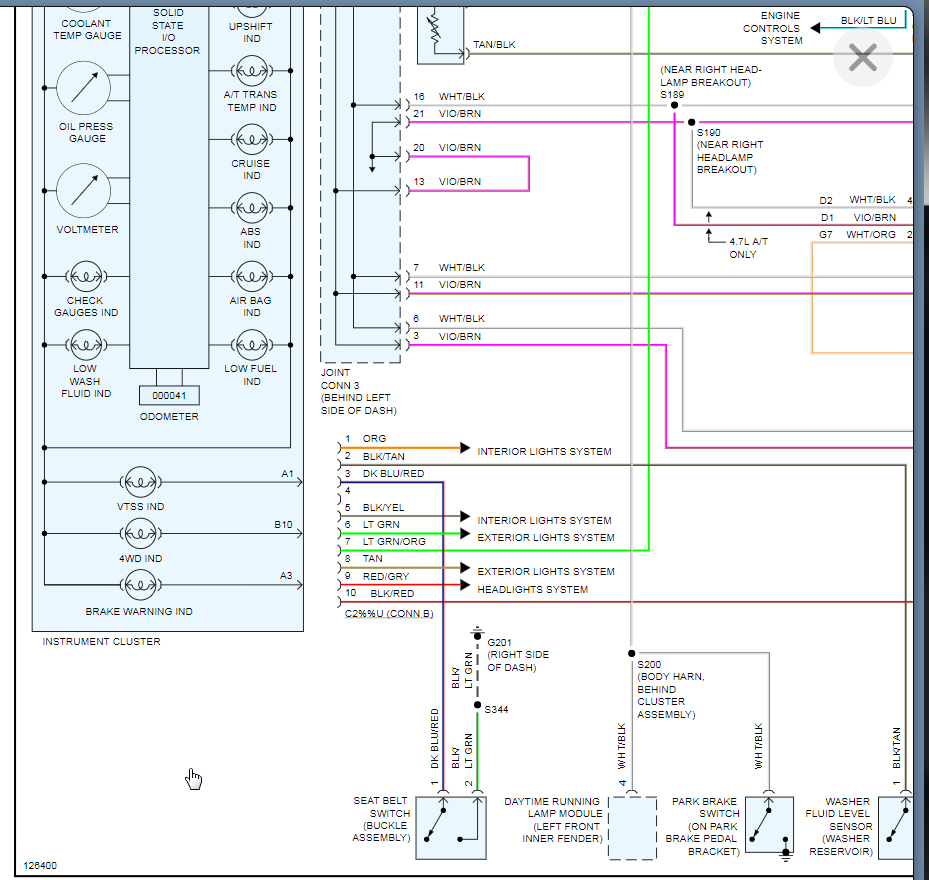Click the low fuel indicator lamp

(251, 345)
